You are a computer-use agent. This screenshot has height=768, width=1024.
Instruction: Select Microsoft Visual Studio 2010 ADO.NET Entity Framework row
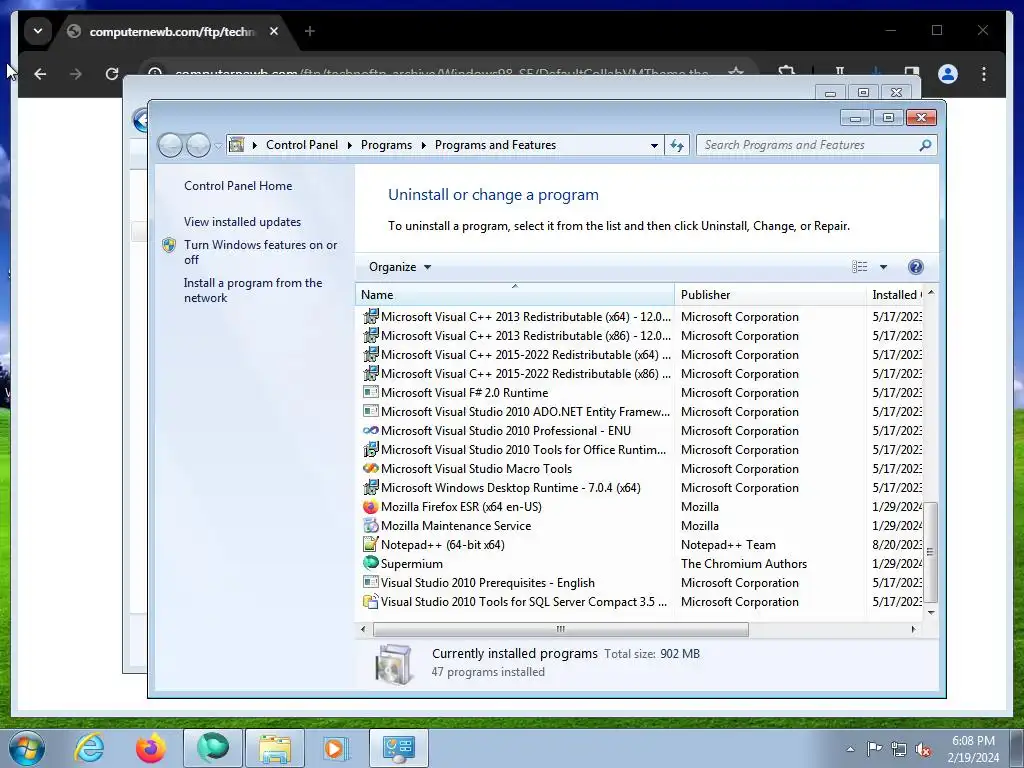click(x=641, y=411)
